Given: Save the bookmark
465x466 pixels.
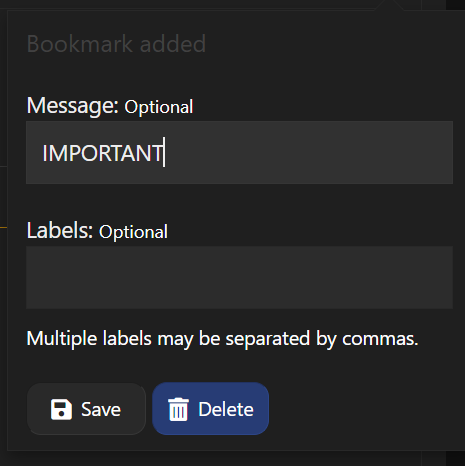Looking at the screenshot, I should 86,409.
